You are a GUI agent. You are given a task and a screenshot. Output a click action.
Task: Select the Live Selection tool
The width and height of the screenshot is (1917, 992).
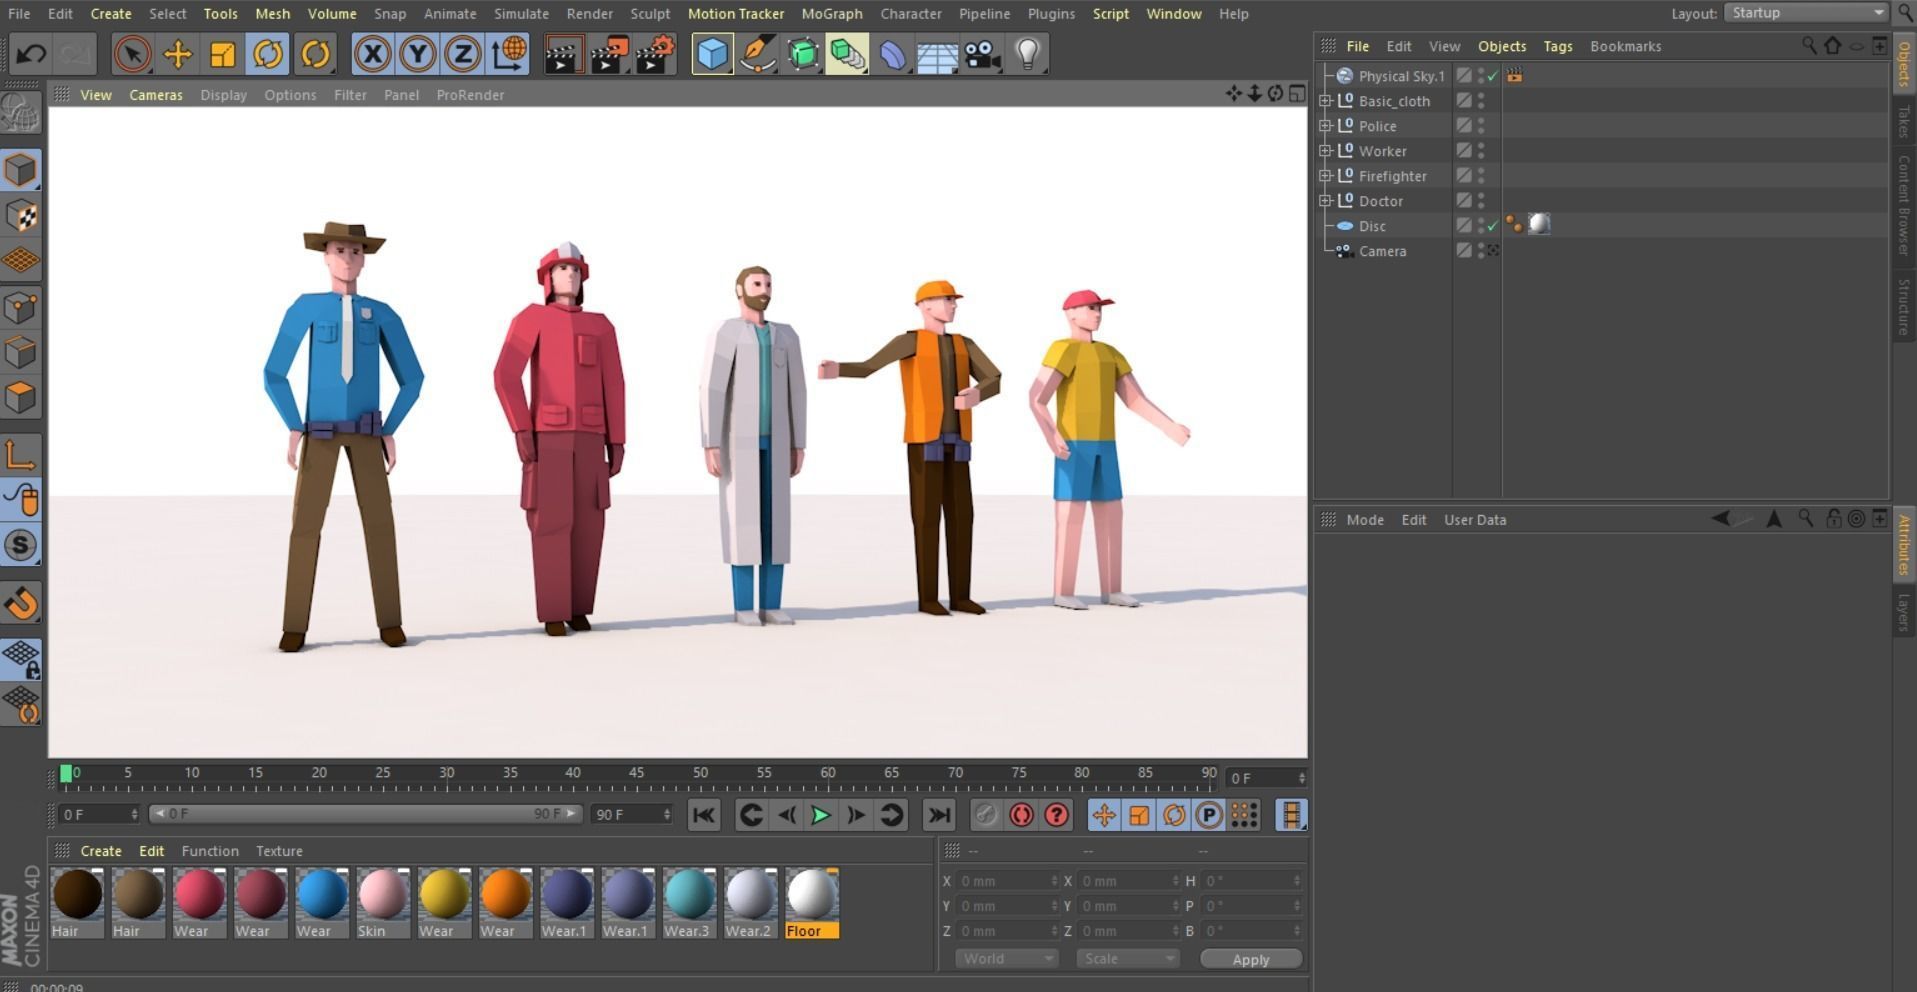click(132, 54)
